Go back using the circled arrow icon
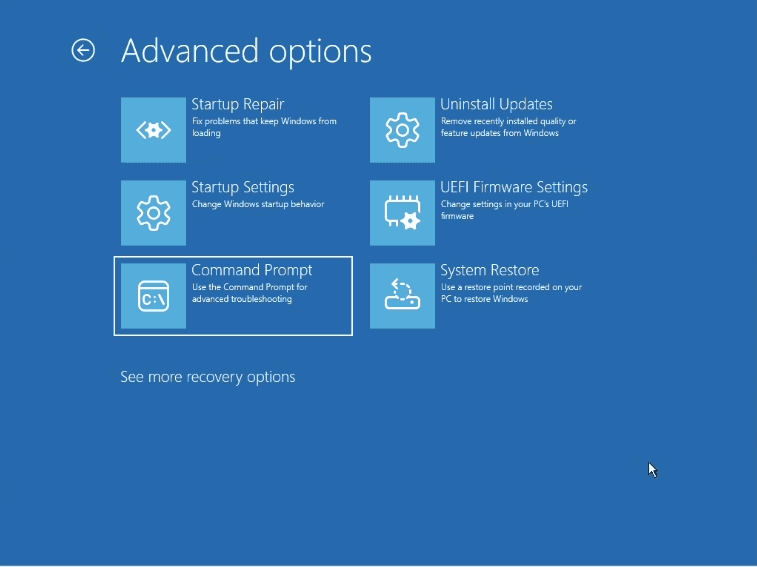The height and width of the screenshot is (567, 757). (83, 50)
